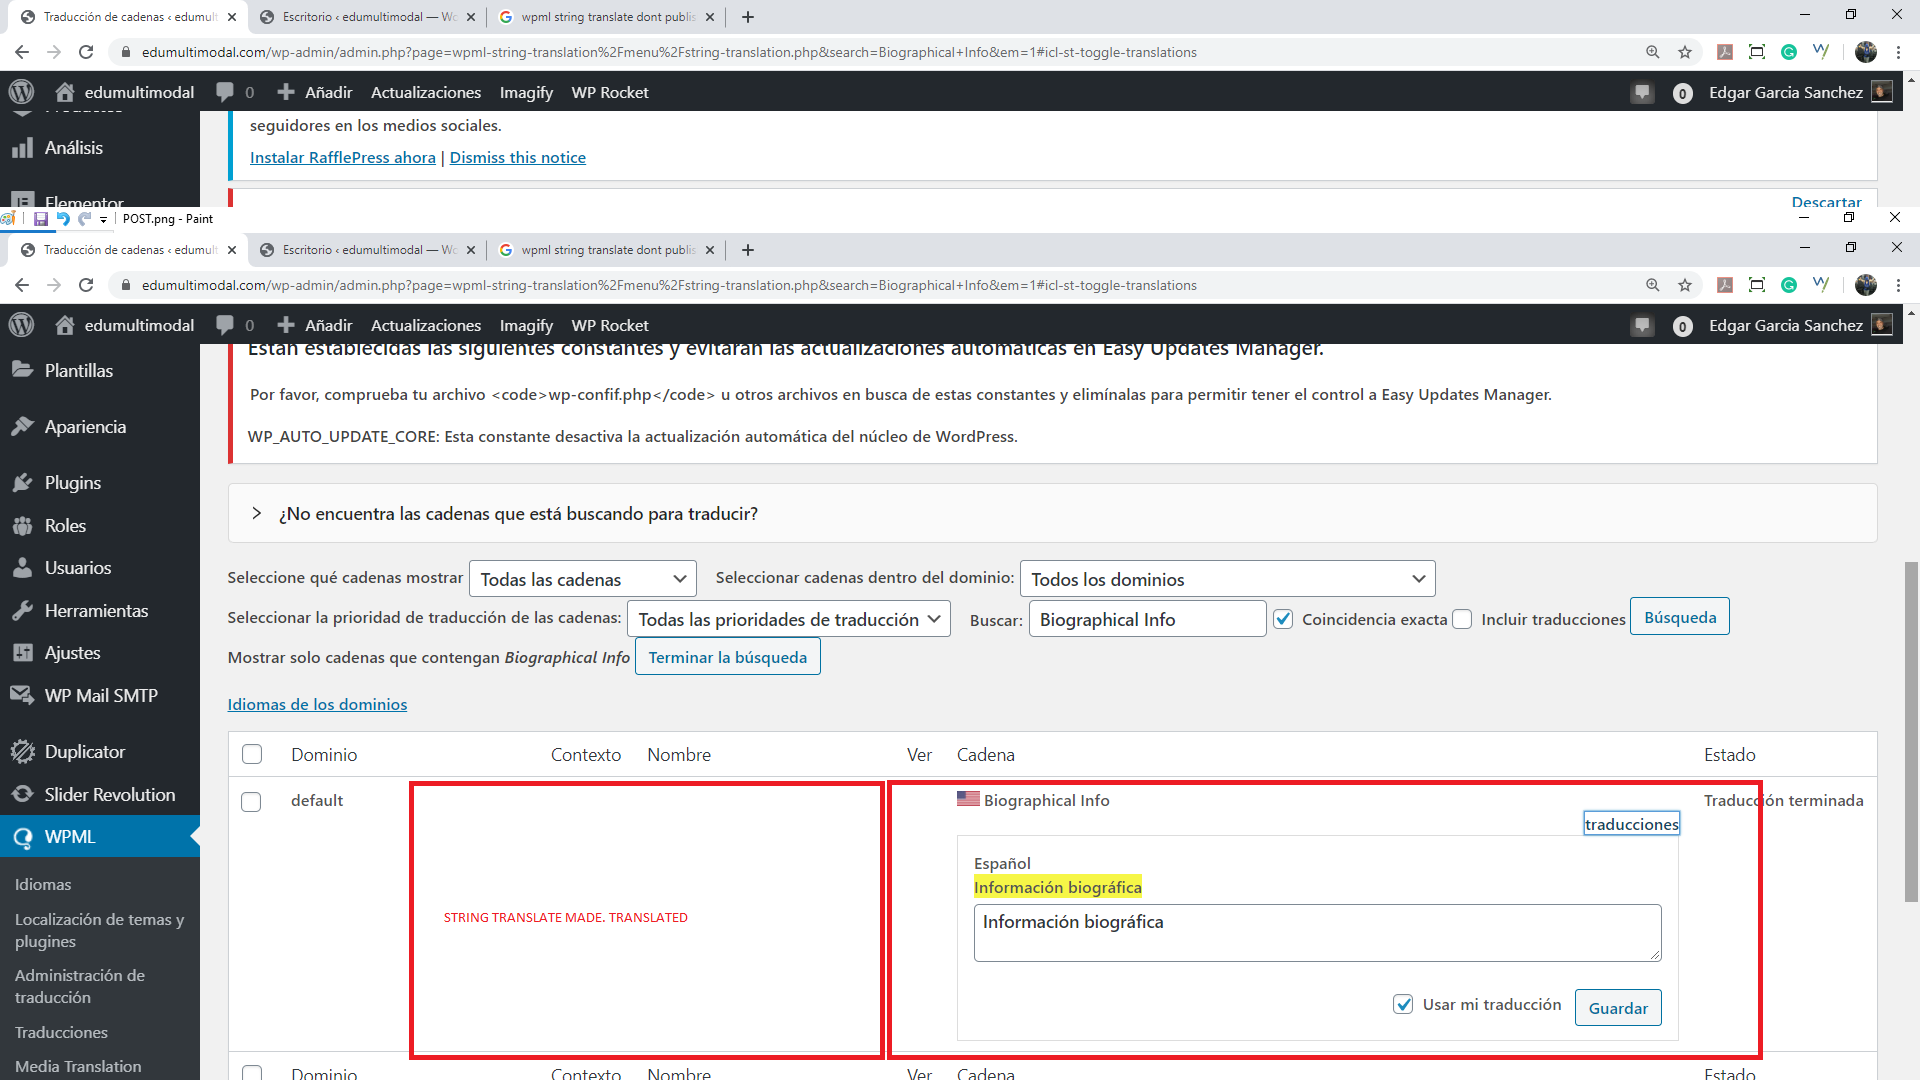This screenshot has width=1920, height=1080.
Task: Open the Todos los dominios dropdown
Action: (x=1224, y=579)
